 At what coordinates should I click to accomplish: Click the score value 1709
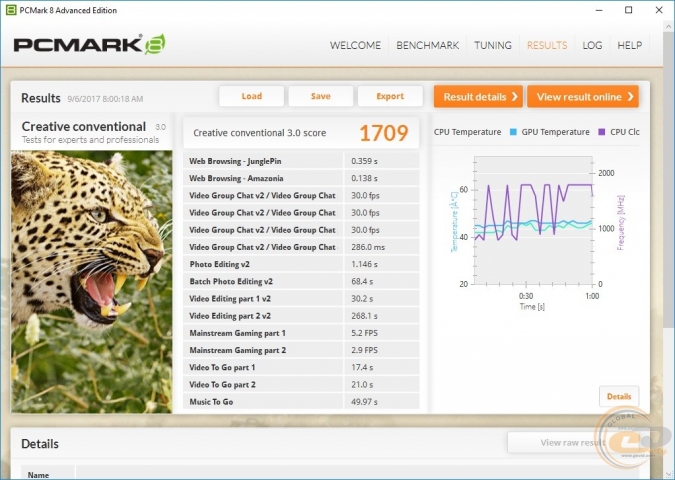[384, 133]
